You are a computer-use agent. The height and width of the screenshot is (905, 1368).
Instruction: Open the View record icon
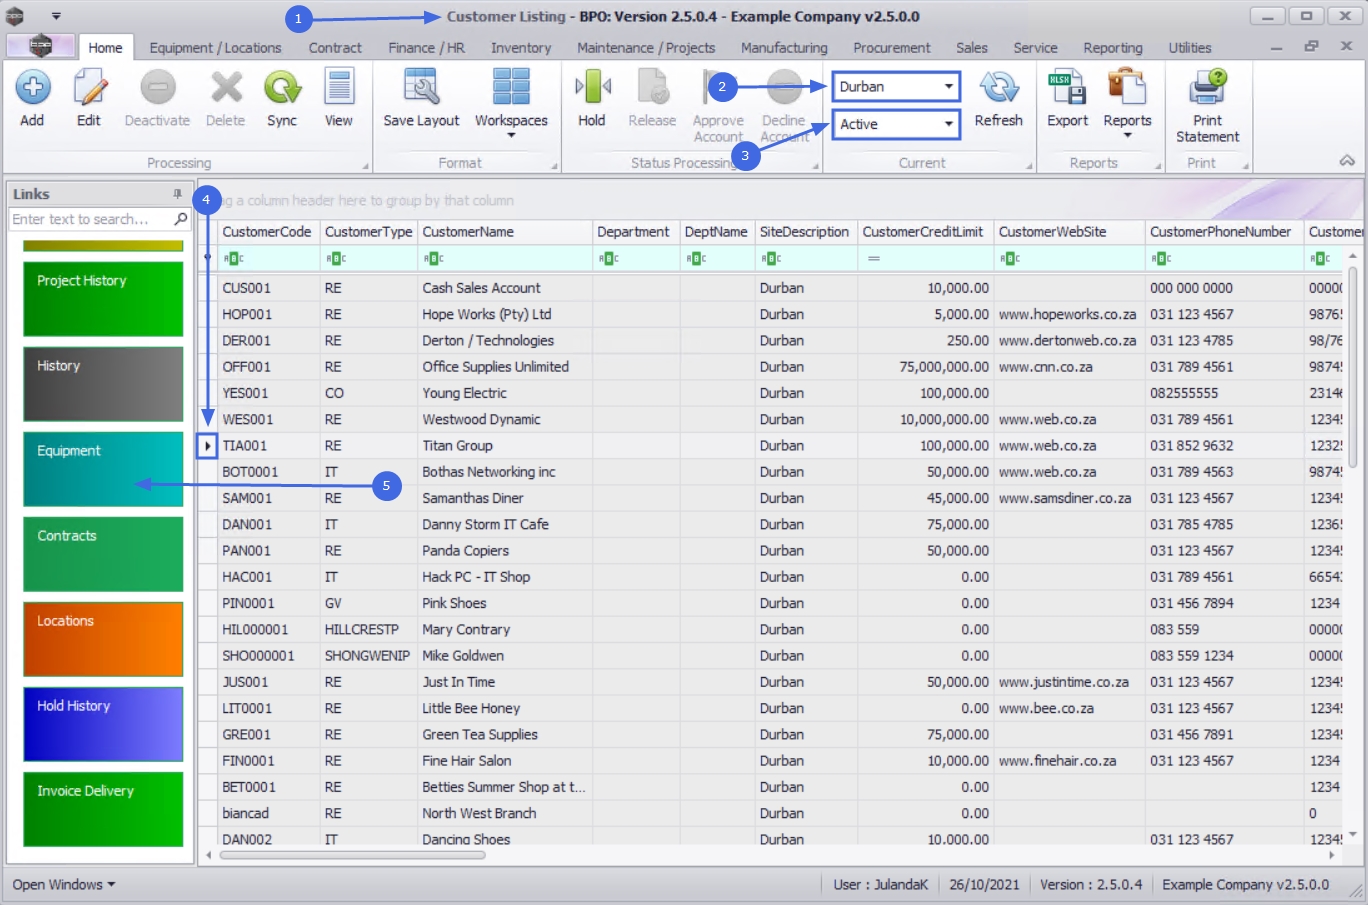click(339, 89)
